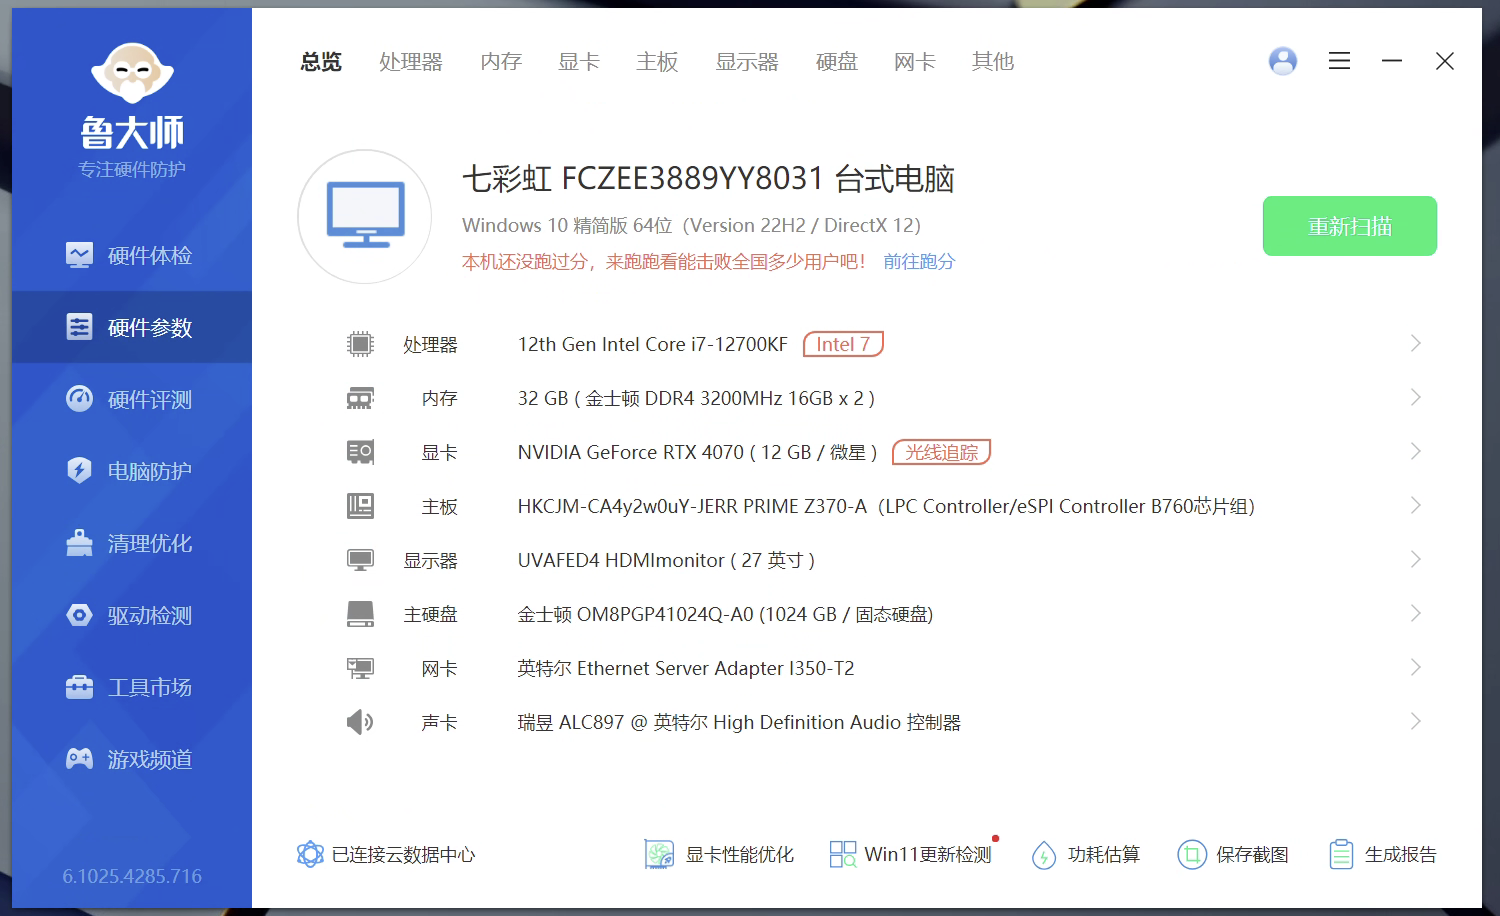Open the user account avatar
The width and height of the screenshot is (1500, 916).
pyautogui.click(x=1283, y=61)
